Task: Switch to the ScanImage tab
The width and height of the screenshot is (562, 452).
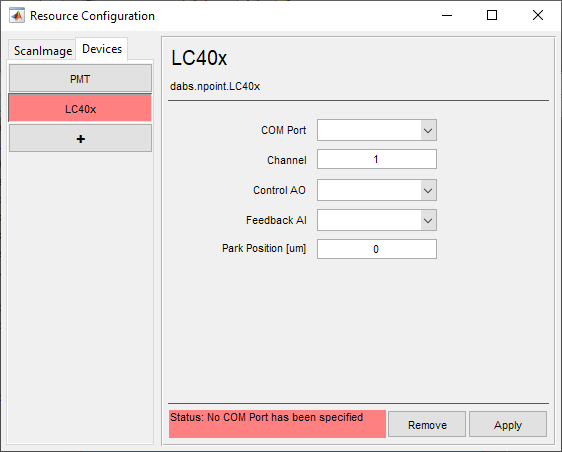Action: click(43, 51)
